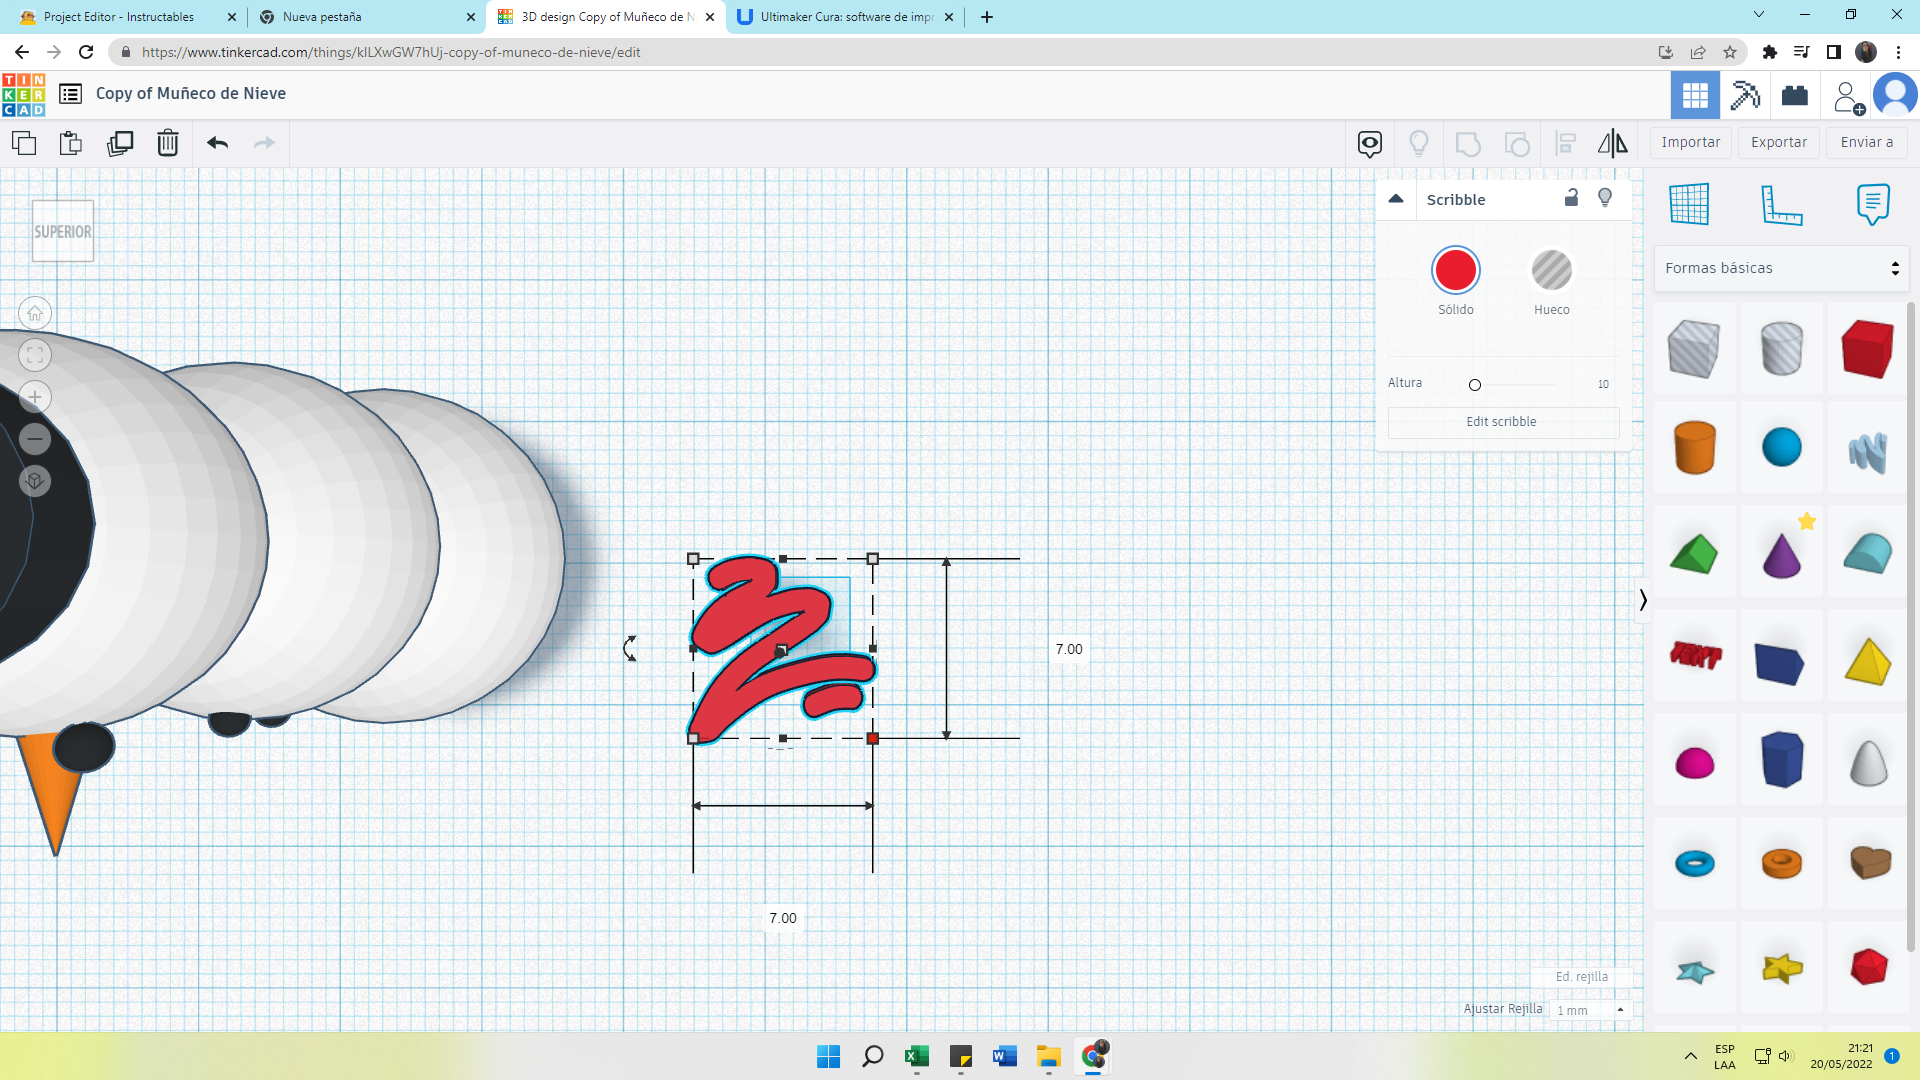Set shape to Hueco mode
The image size is (1920, 1080).
point(1551,271)
